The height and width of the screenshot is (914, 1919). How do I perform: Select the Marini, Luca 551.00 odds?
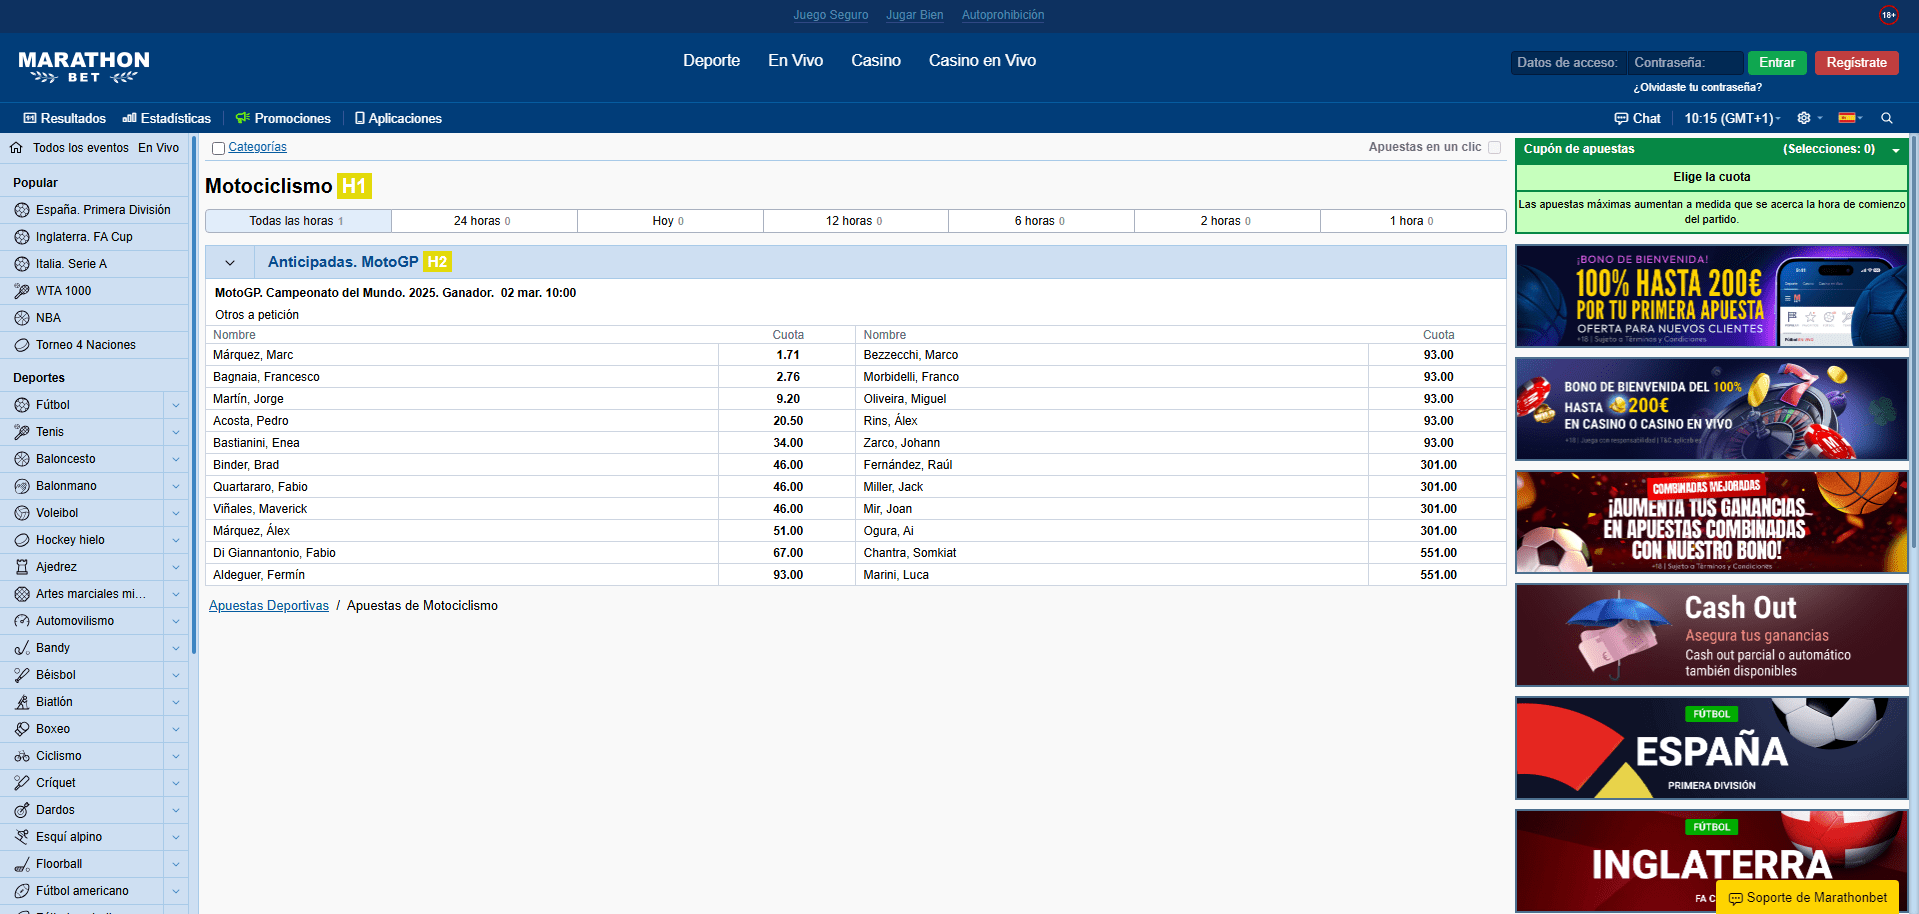[x=1438, y=575]
